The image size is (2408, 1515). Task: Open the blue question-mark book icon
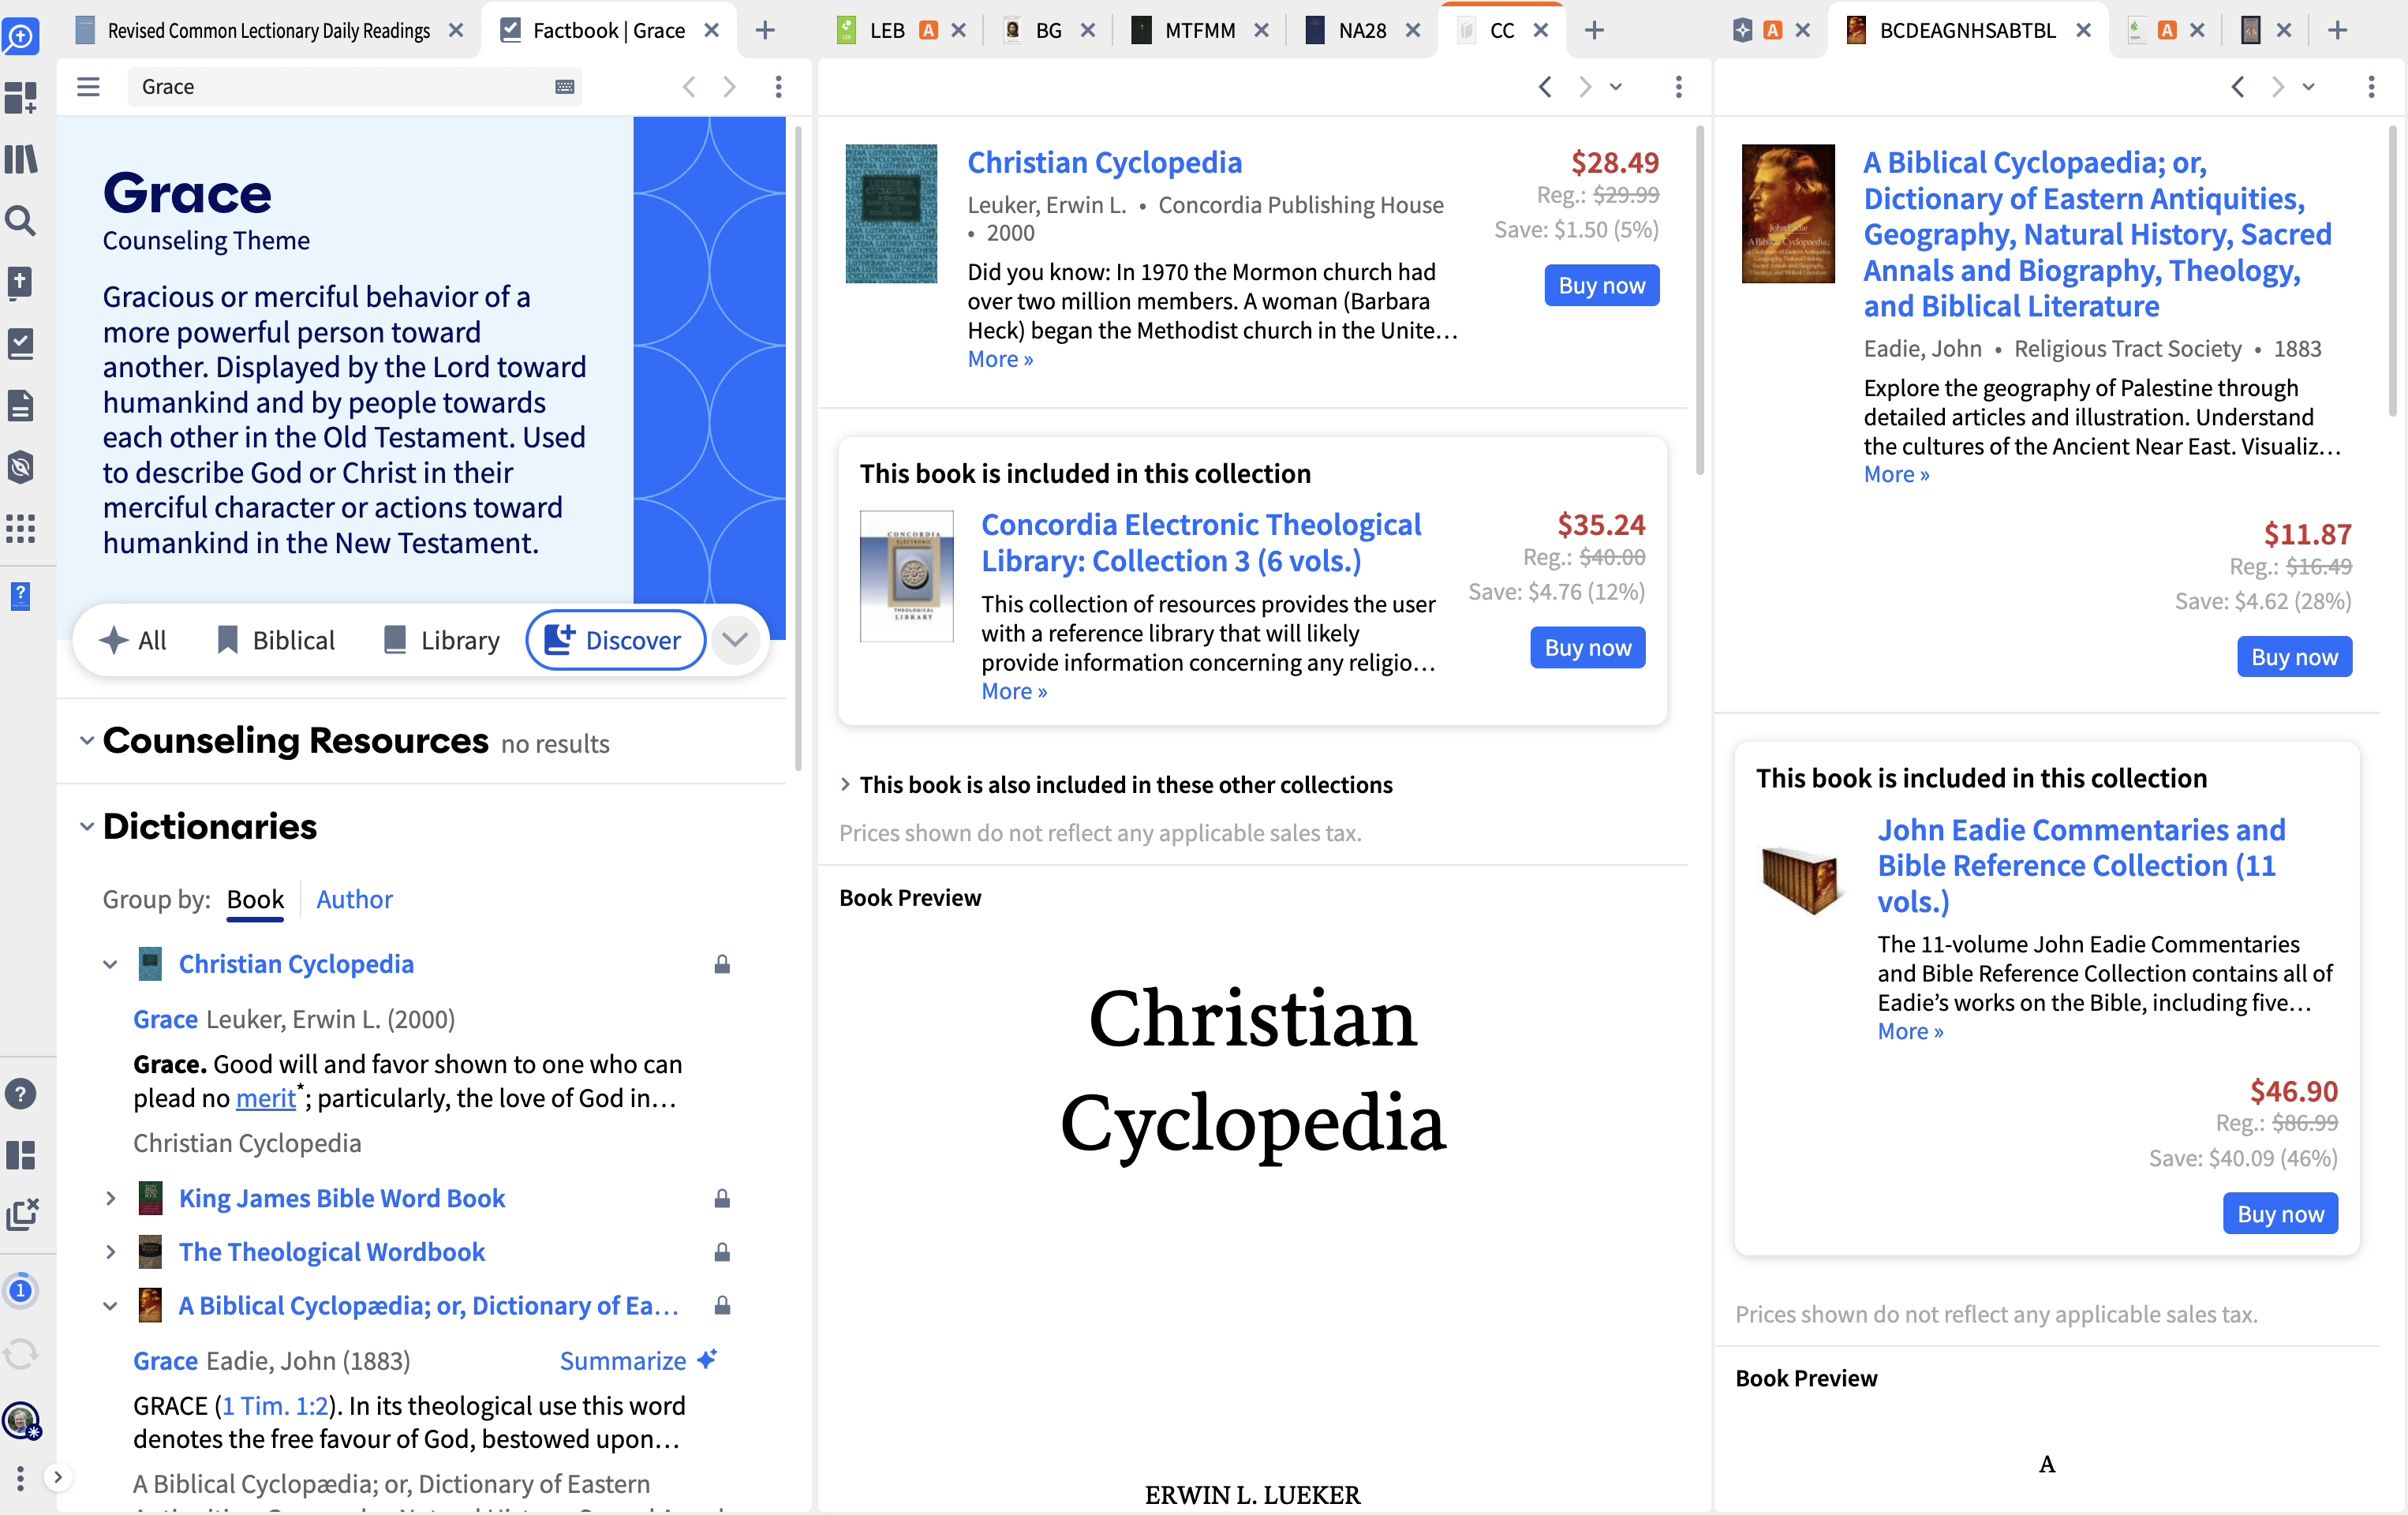pos(21,596)
